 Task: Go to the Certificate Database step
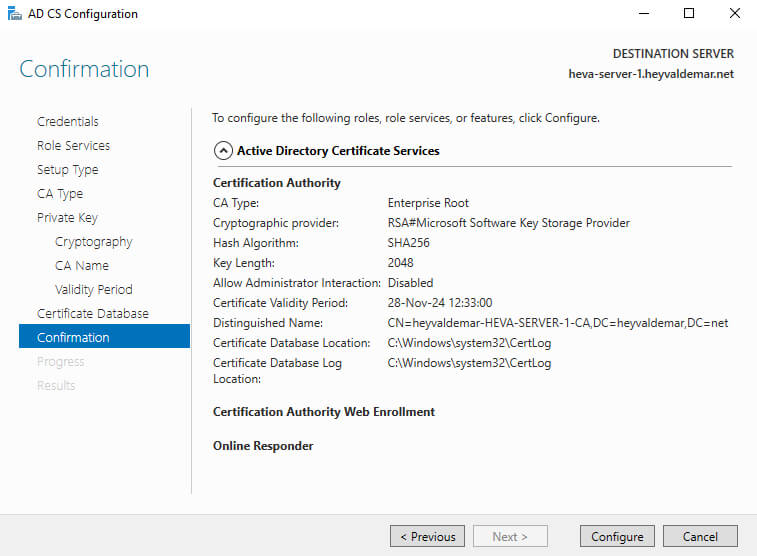point(93,314)
